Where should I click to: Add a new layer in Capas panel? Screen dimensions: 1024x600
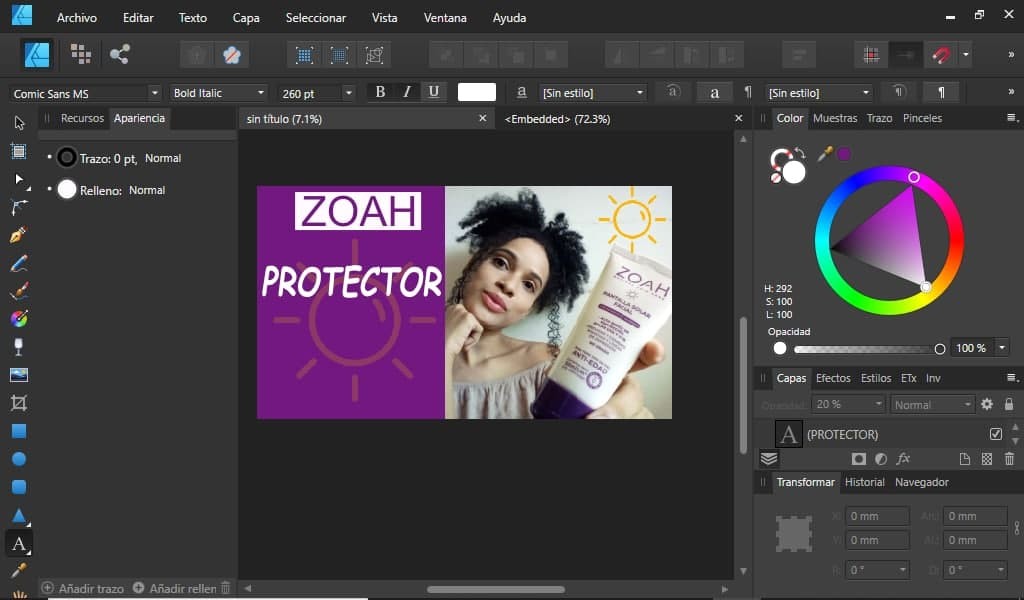(965, 459)
